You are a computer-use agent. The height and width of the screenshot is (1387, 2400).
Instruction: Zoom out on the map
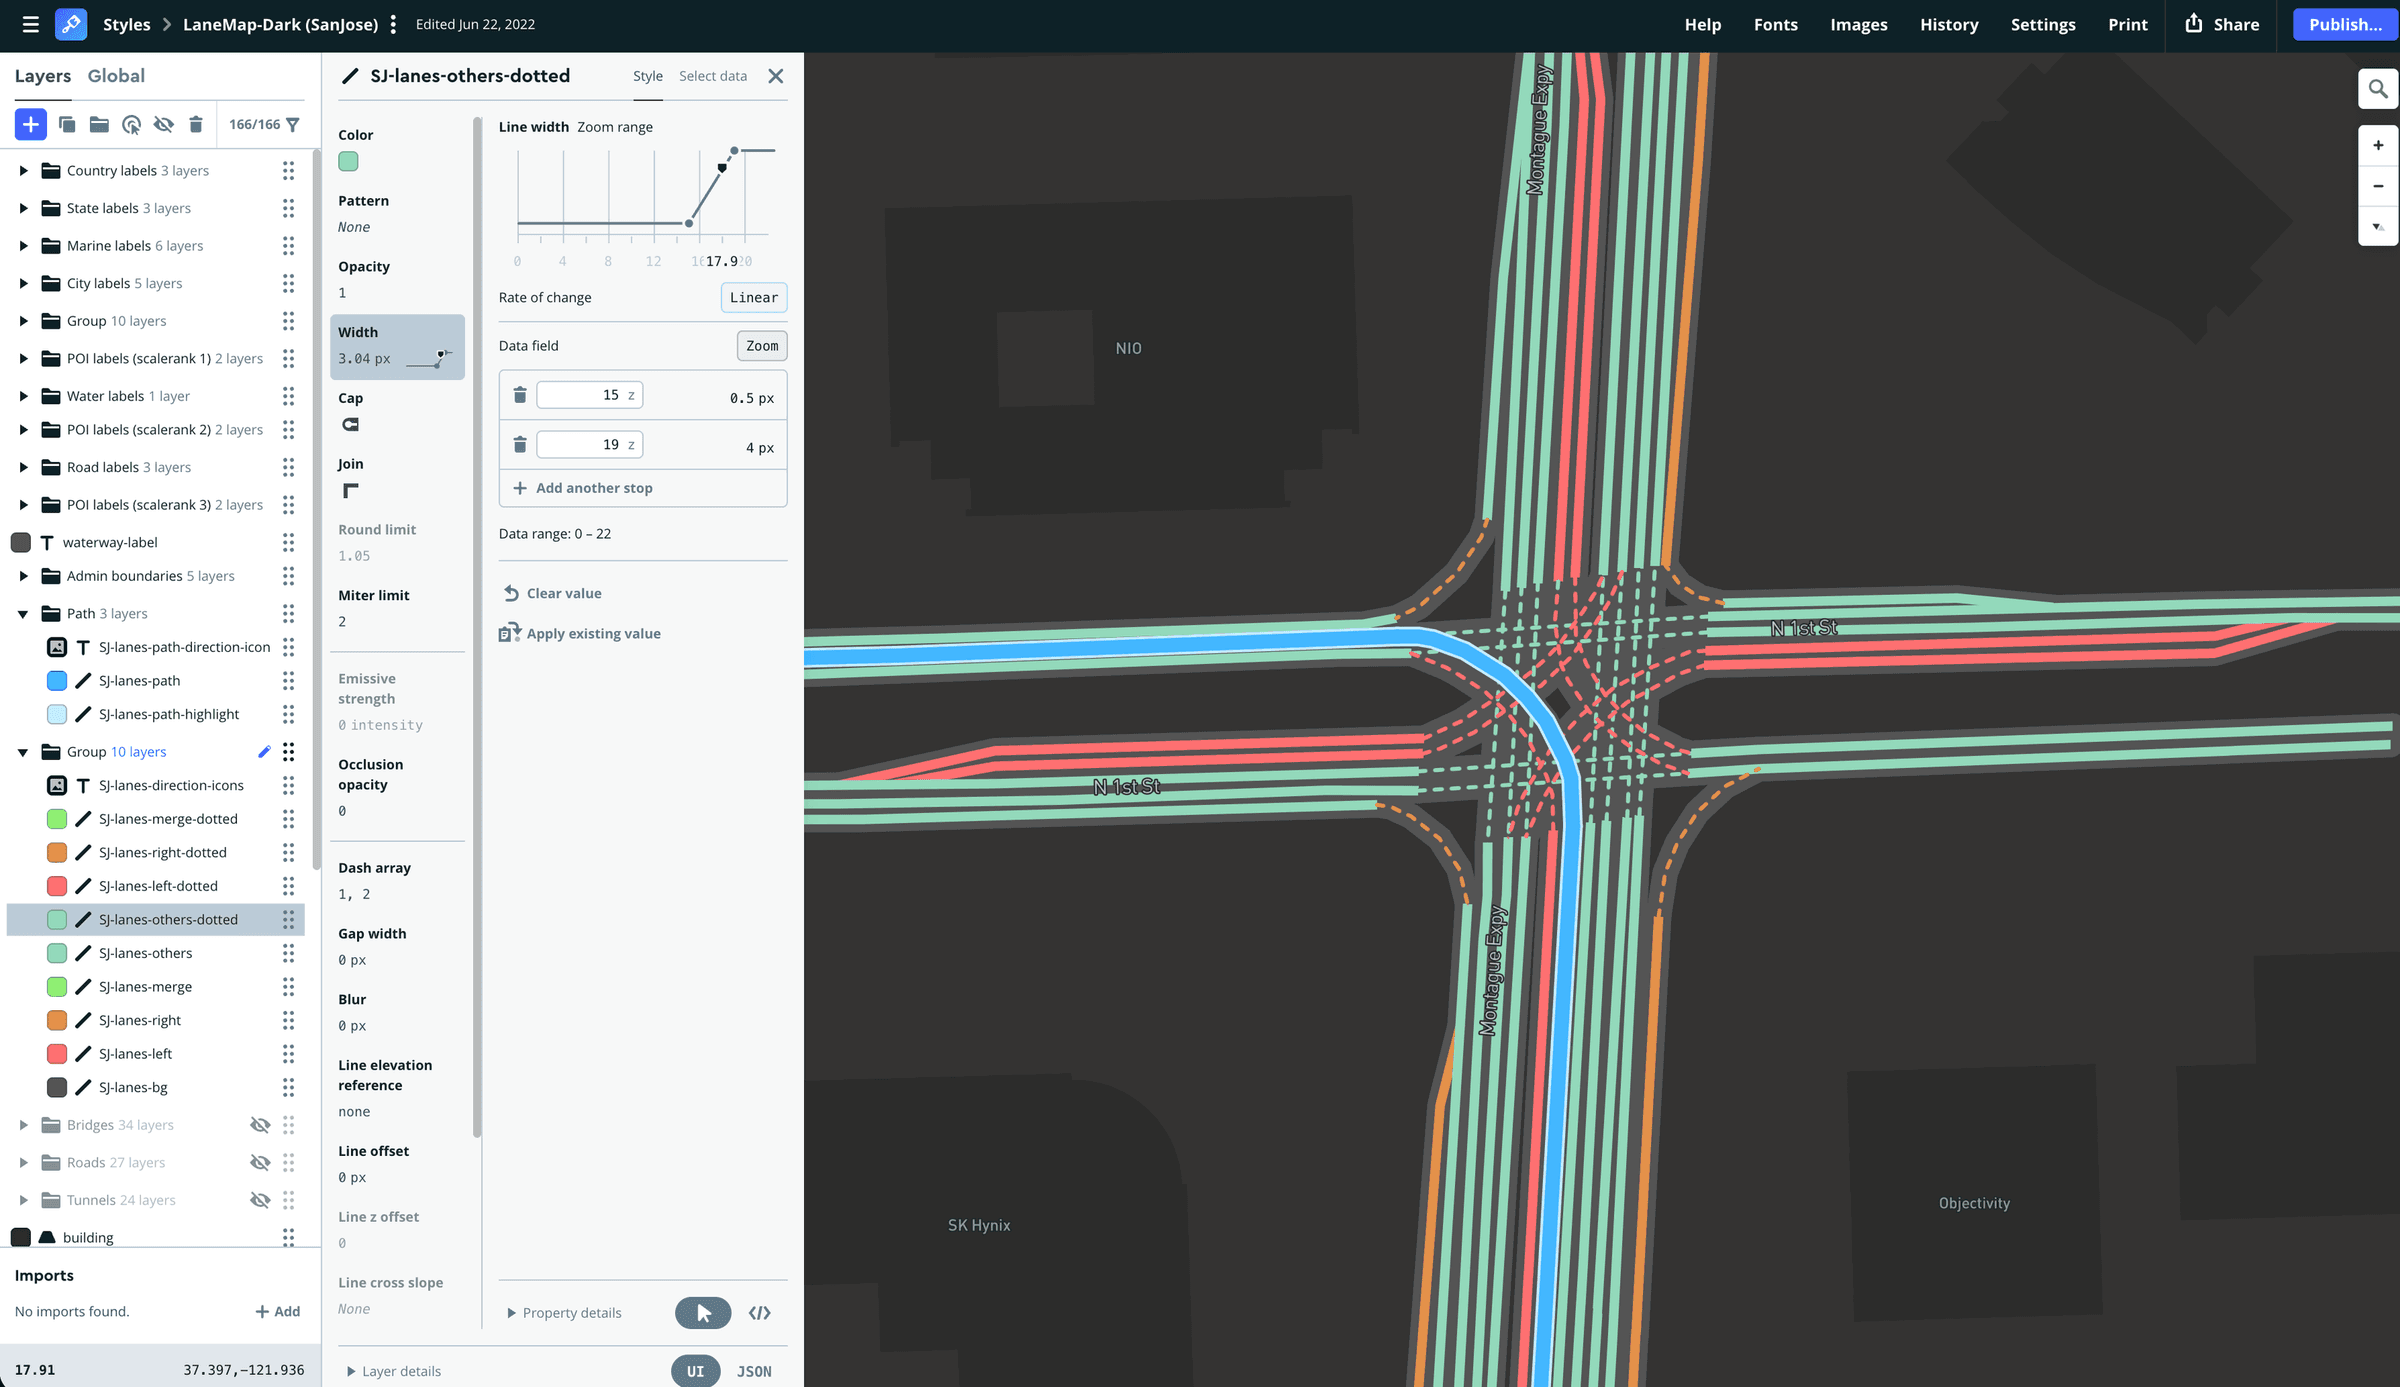pyautogui.click(x=2378, y=186)
